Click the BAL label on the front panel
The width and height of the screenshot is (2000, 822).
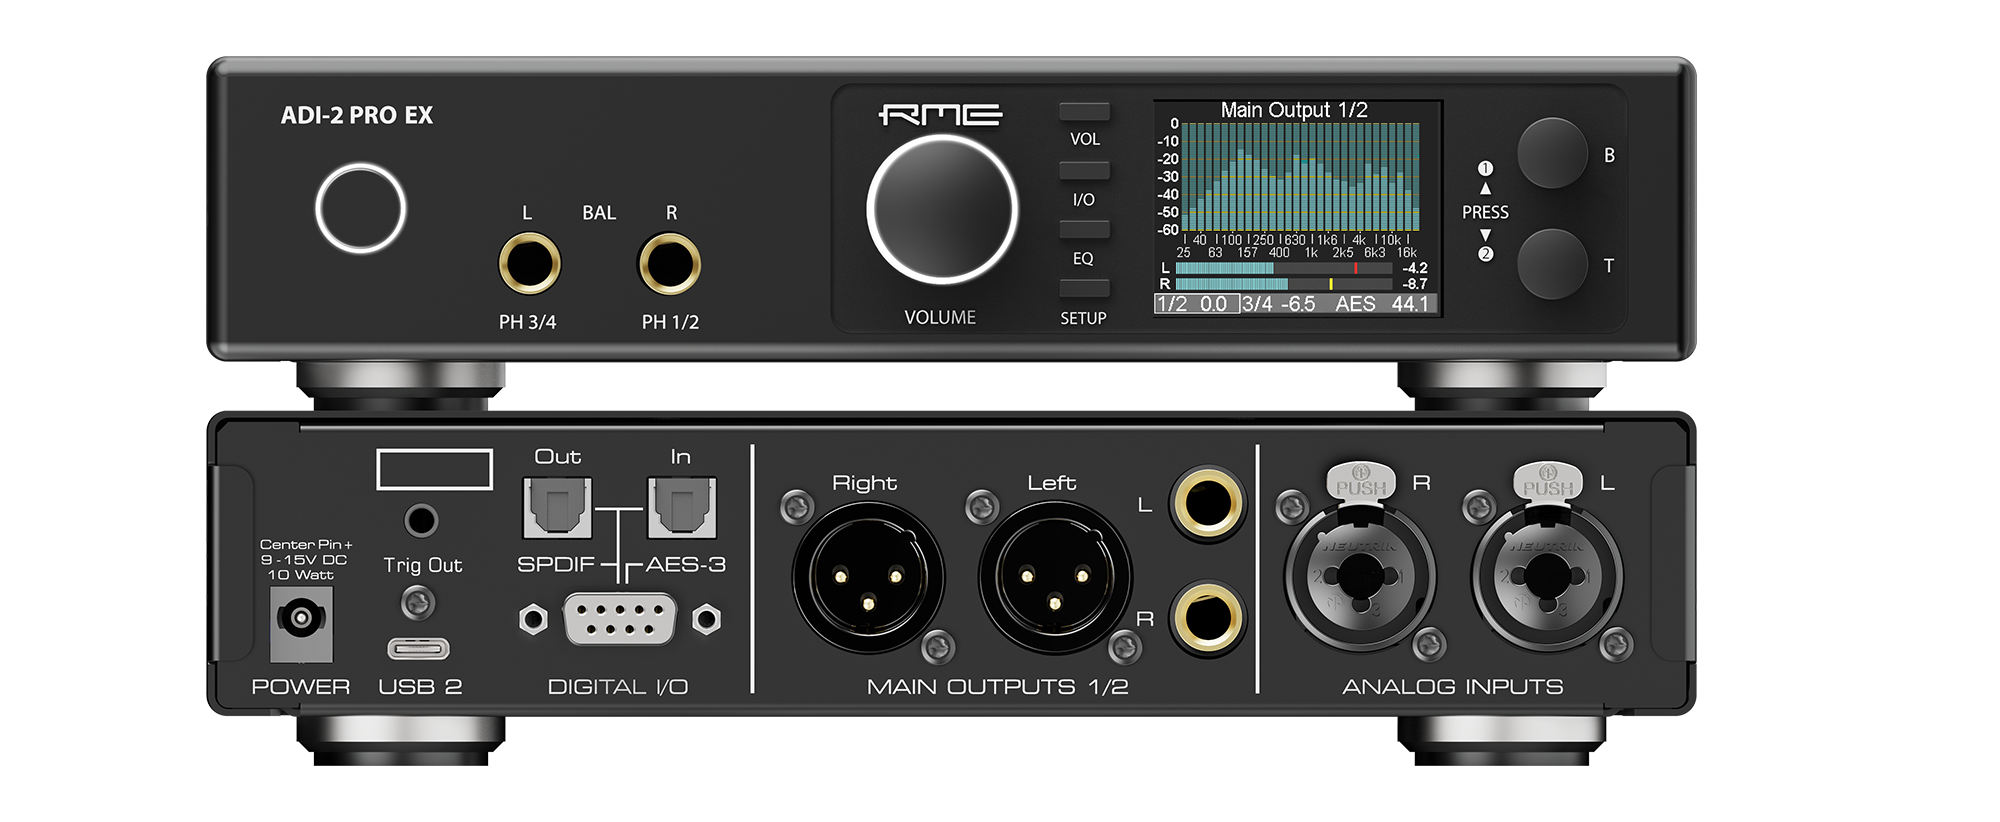(x=599, y=213)
